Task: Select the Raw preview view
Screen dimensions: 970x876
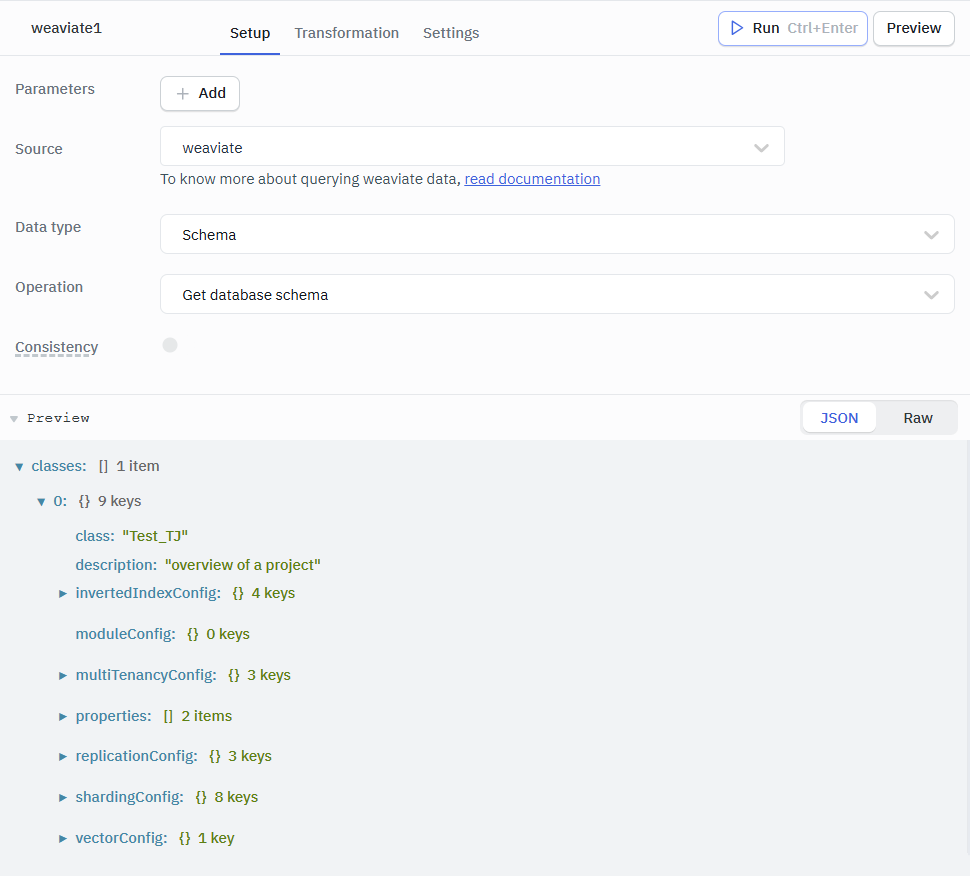Action: [x=917, y=418]
